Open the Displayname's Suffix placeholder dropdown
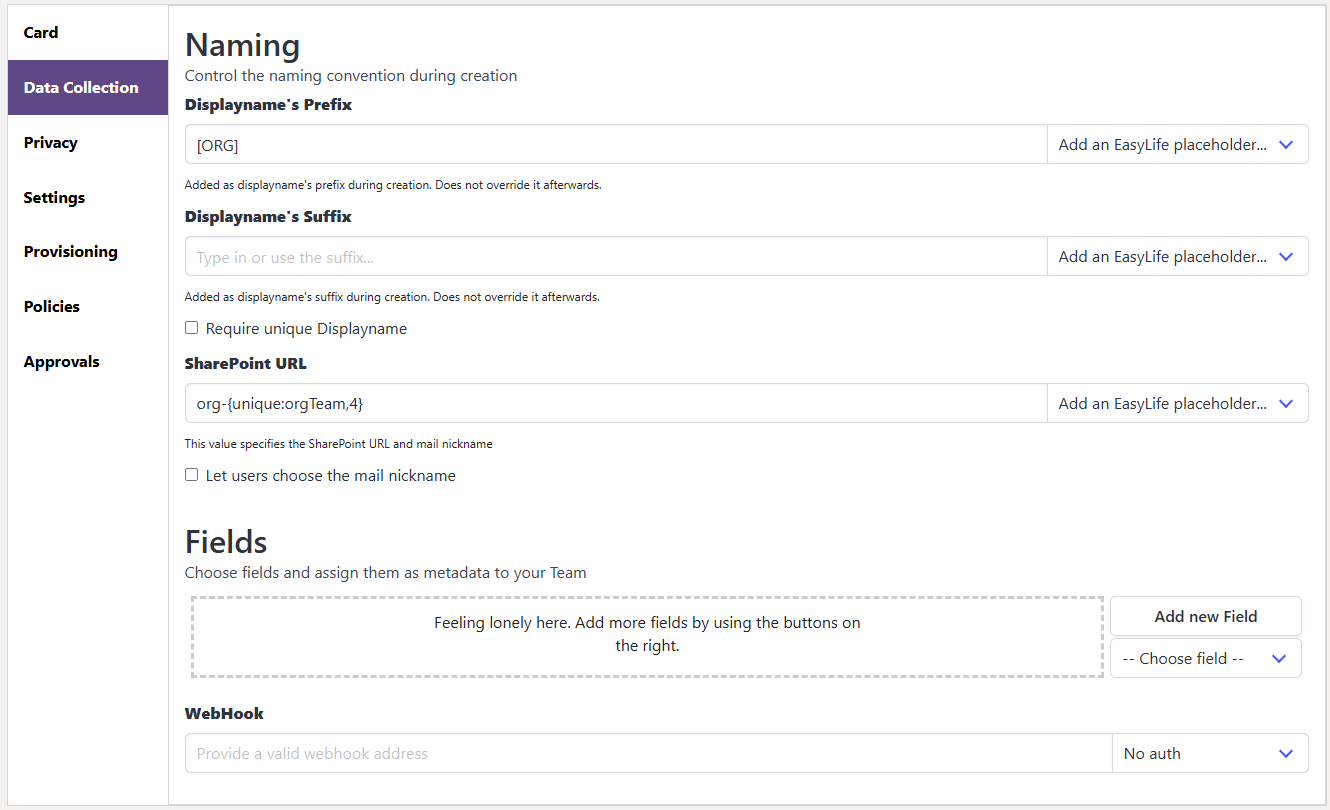 click(1176, 256)
